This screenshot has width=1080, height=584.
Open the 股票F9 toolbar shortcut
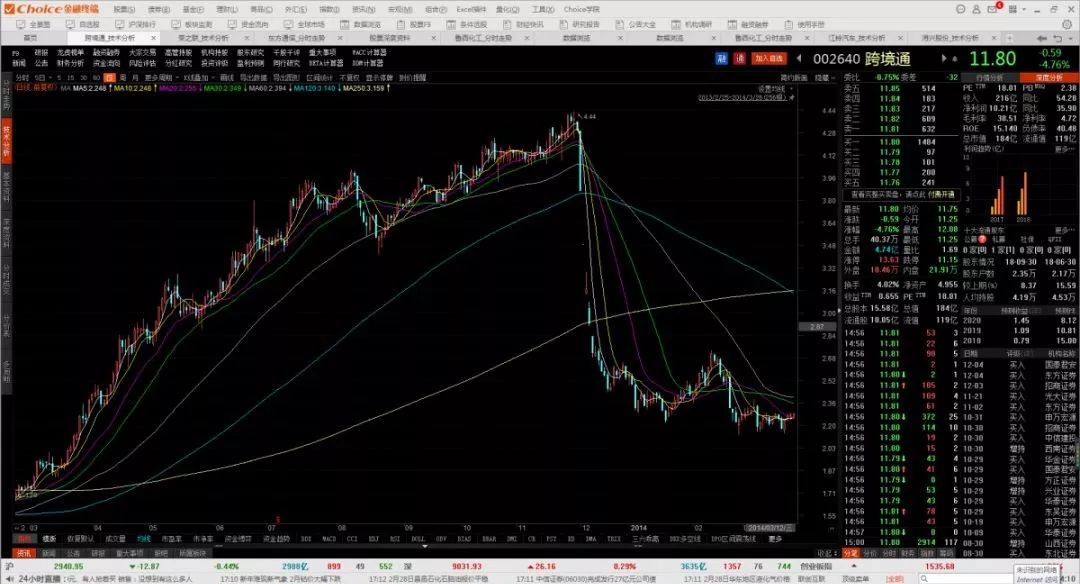[413, 24]
